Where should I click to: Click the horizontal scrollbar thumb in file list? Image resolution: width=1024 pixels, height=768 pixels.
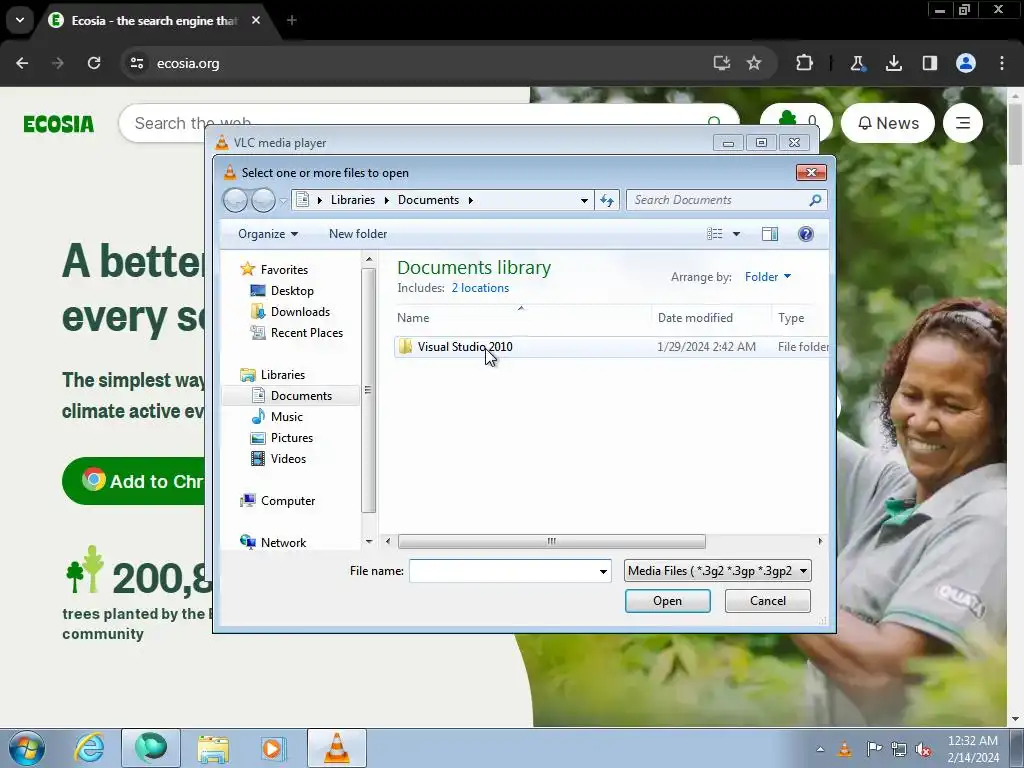pyautogui.click(x=551, y=541)
